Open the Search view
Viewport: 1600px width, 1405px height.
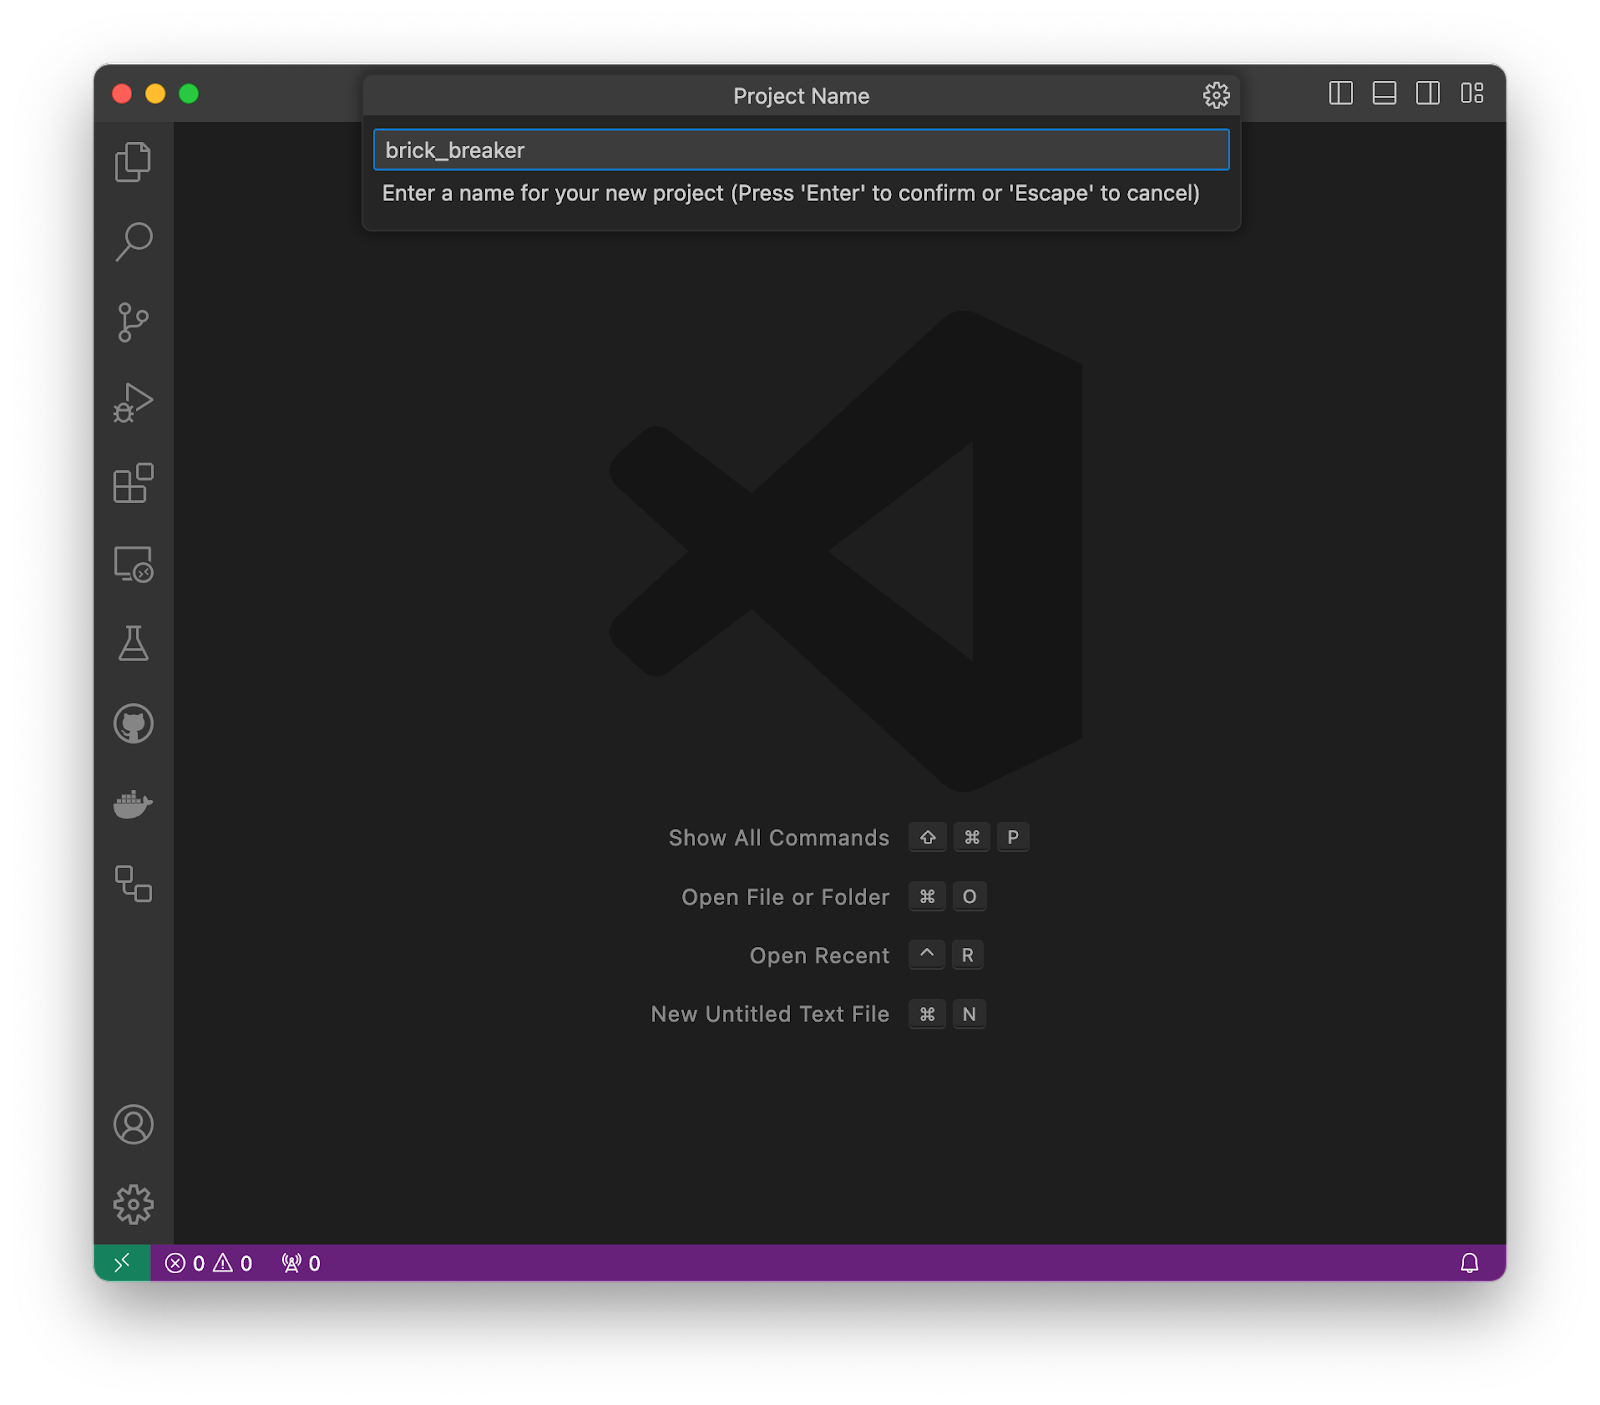point(134,242)
